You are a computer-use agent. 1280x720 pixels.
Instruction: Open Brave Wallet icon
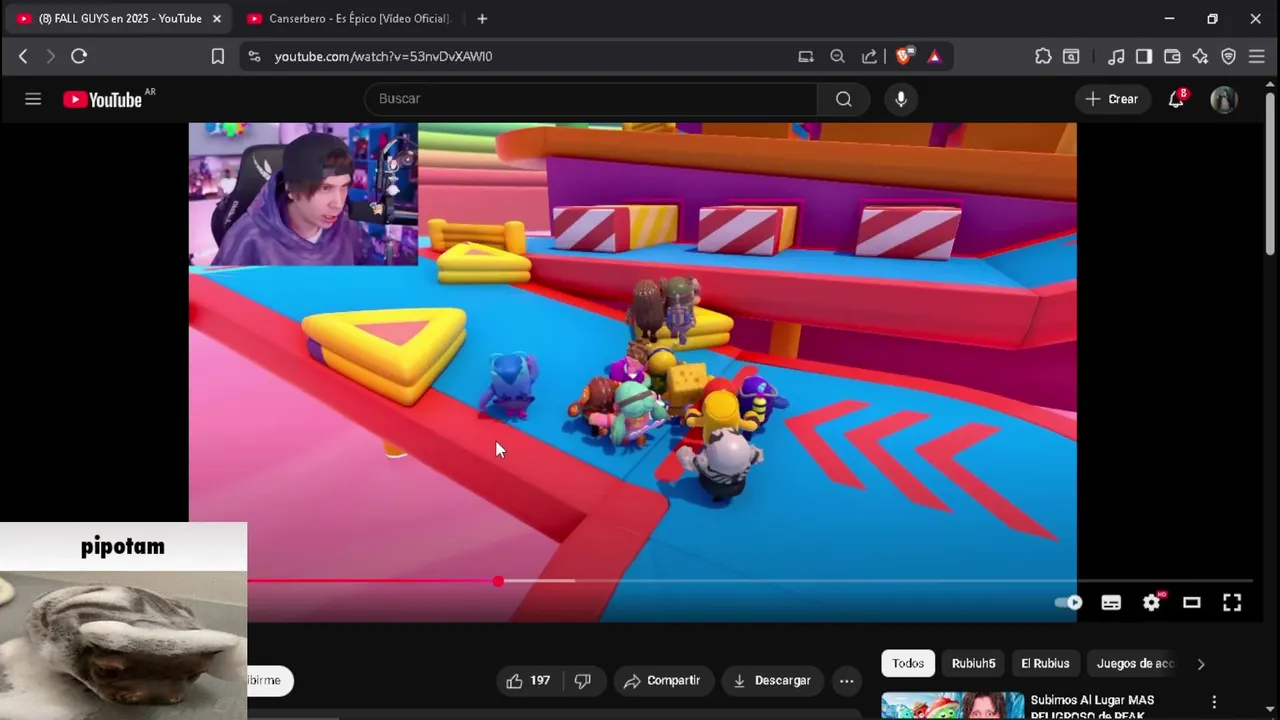pos(1172,56)
